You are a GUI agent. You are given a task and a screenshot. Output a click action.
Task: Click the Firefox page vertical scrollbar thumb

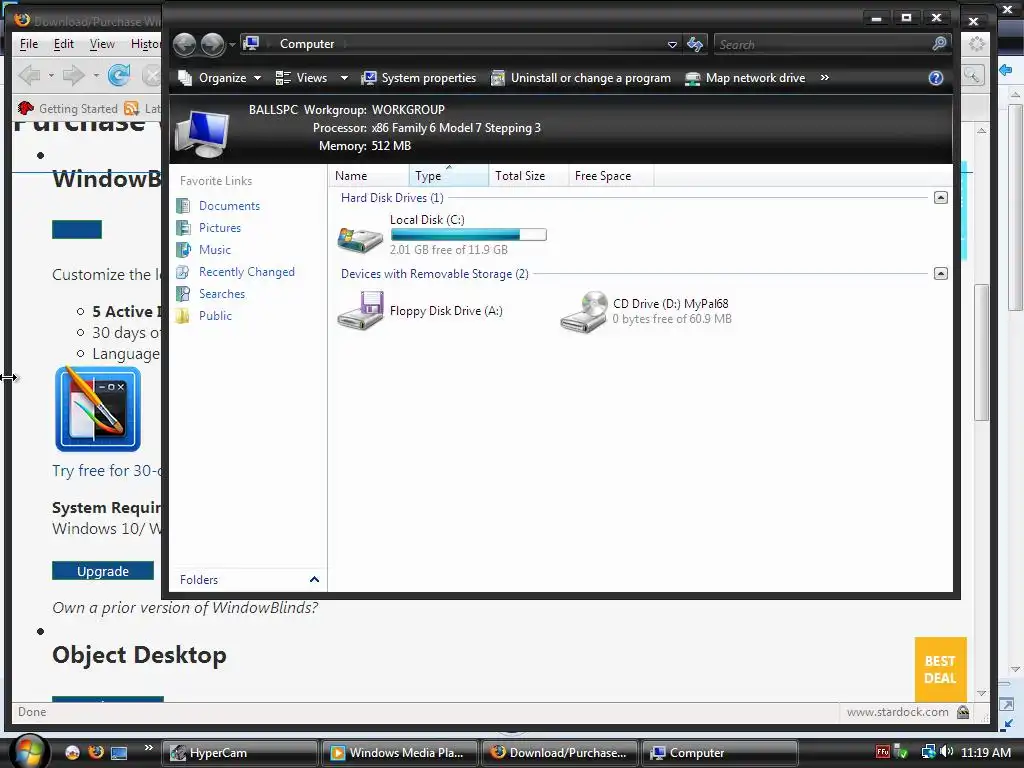click(981, 353)
